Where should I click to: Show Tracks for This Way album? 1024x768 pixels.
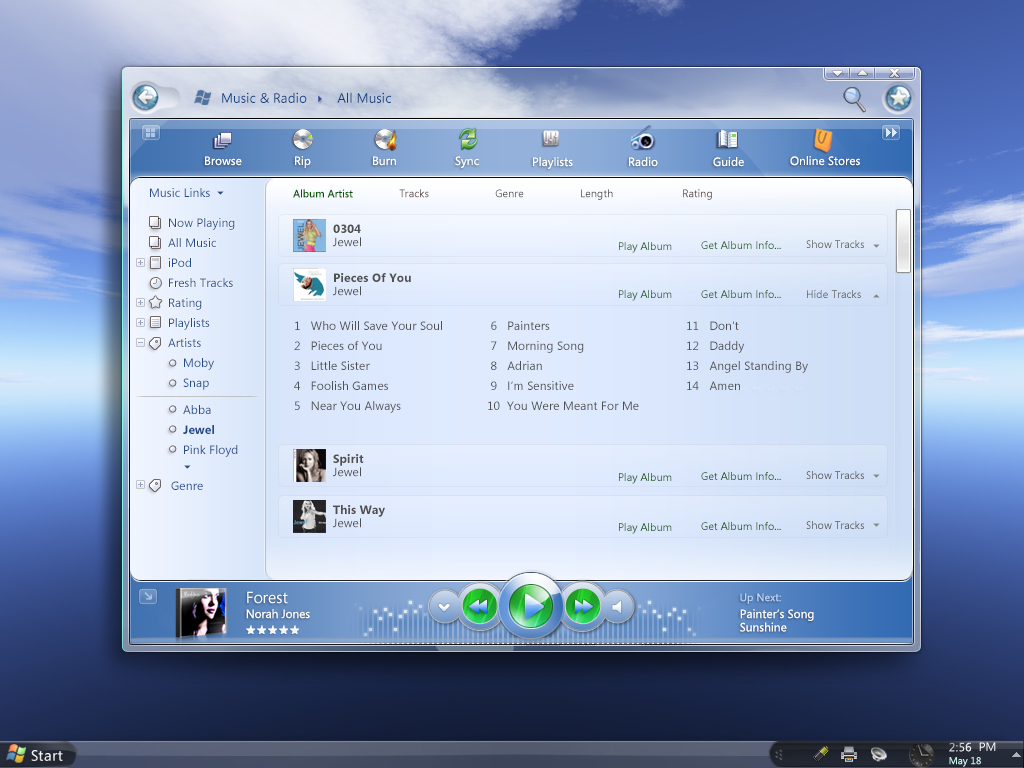(842, 525)
